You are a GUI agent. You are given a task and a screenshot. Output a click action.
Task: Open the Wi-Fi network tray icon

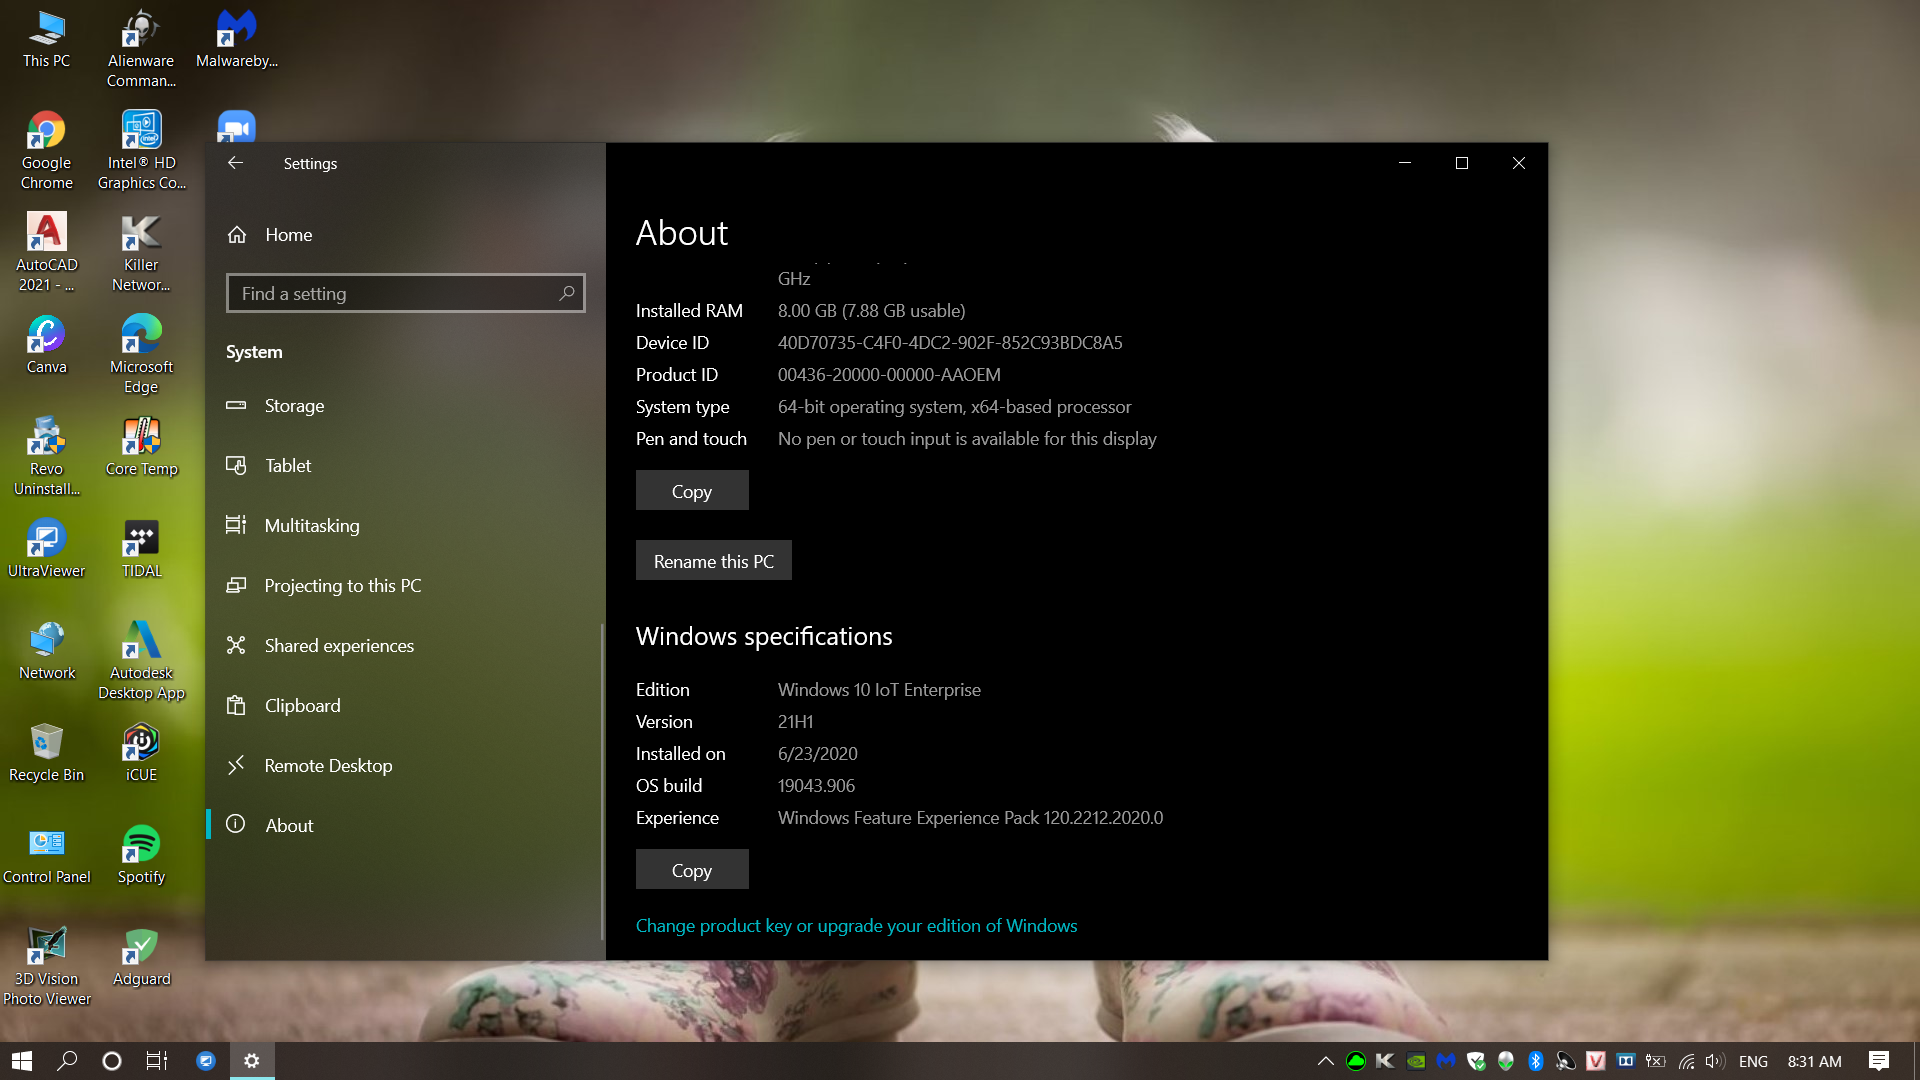click(1687, 1061)
